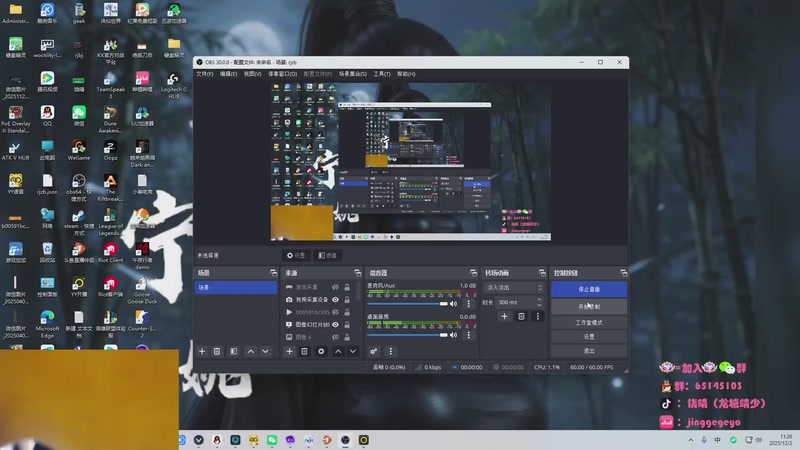Pop out the 混音器 dock with its float icon
Screen dimensions: 800x450
[473, 273]
